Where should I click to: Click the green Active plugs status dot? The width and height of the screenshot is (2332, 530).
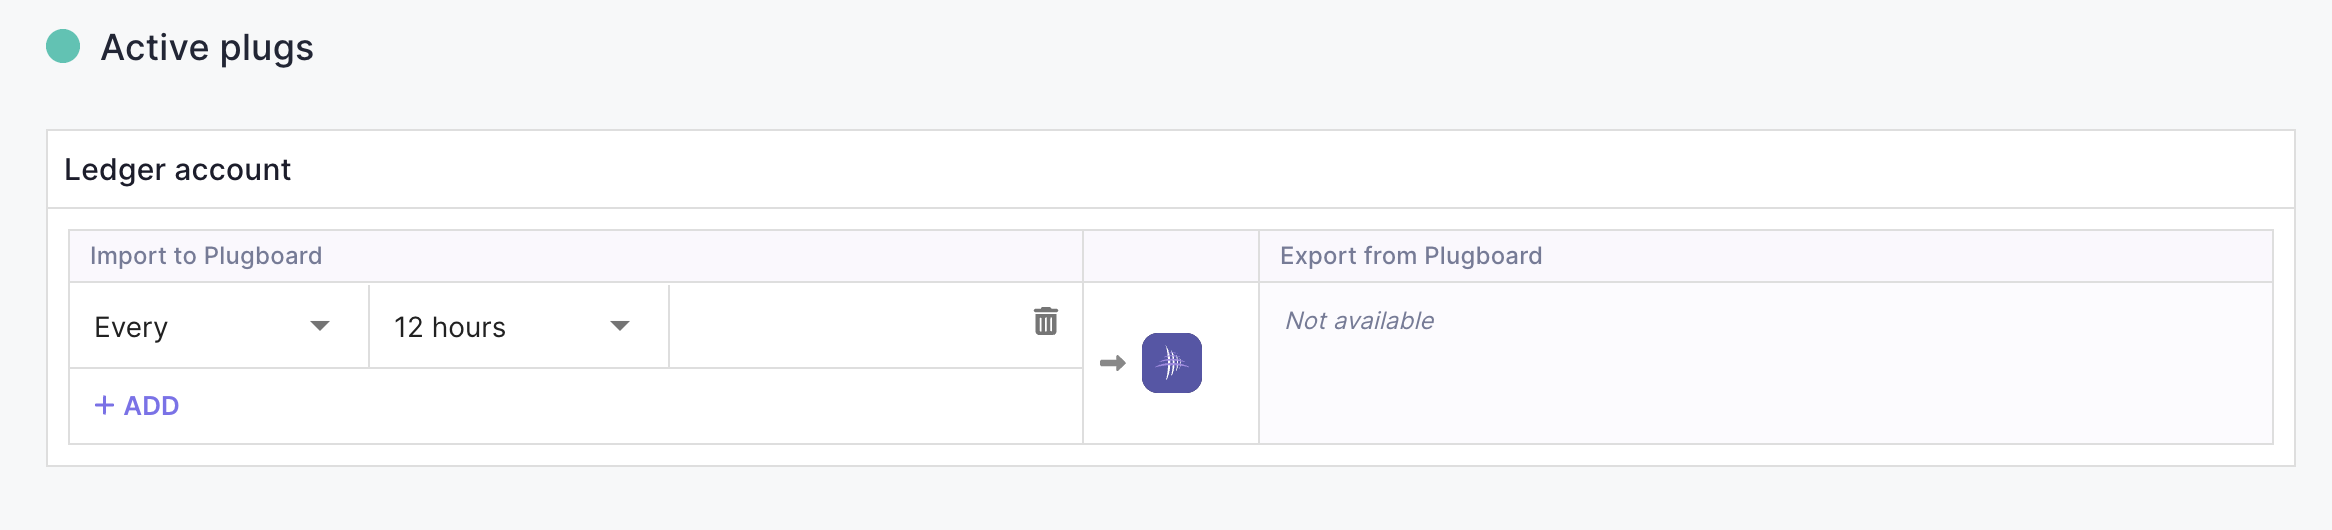point(63,47)
